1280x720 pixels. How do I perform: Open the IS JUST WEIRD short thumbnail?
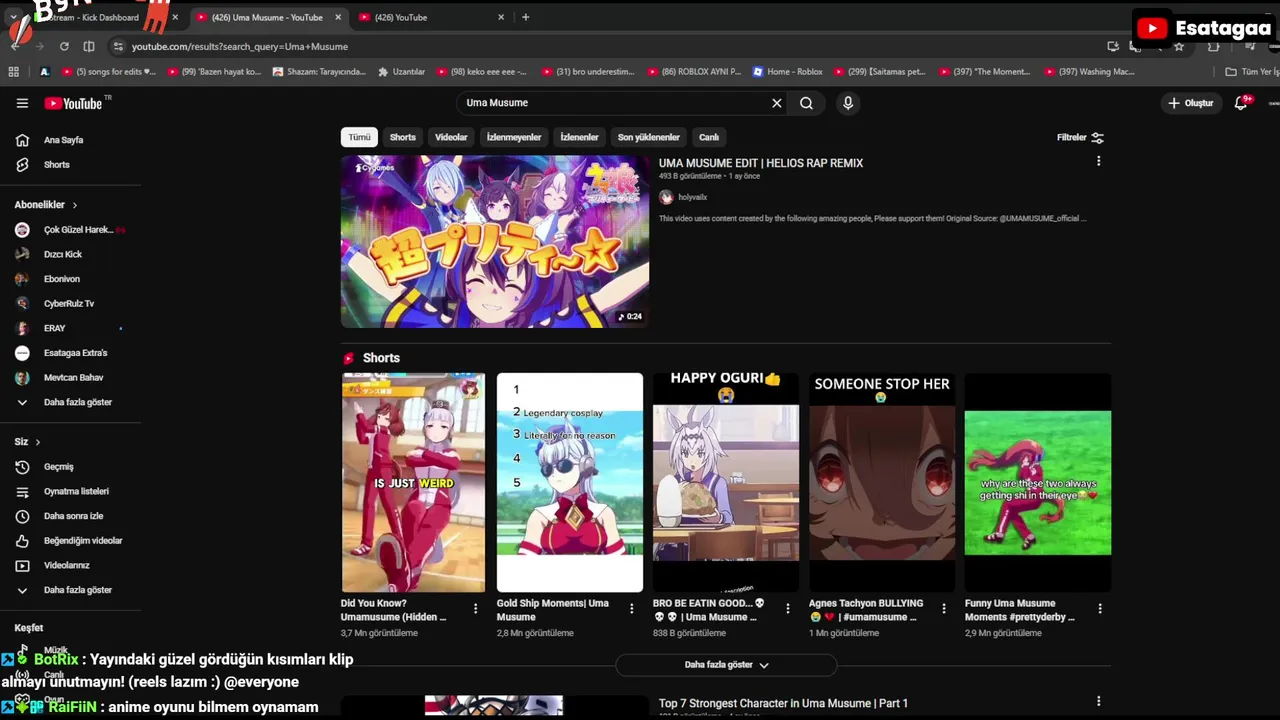pos(413,482)
